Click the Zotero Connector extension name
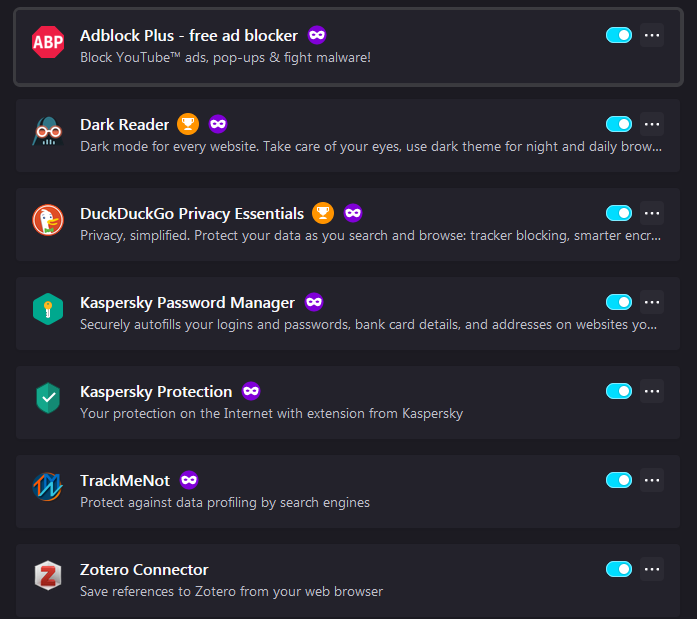Image resolution: width=697 pixels, height=619 pixels. [x=144, y=569]
